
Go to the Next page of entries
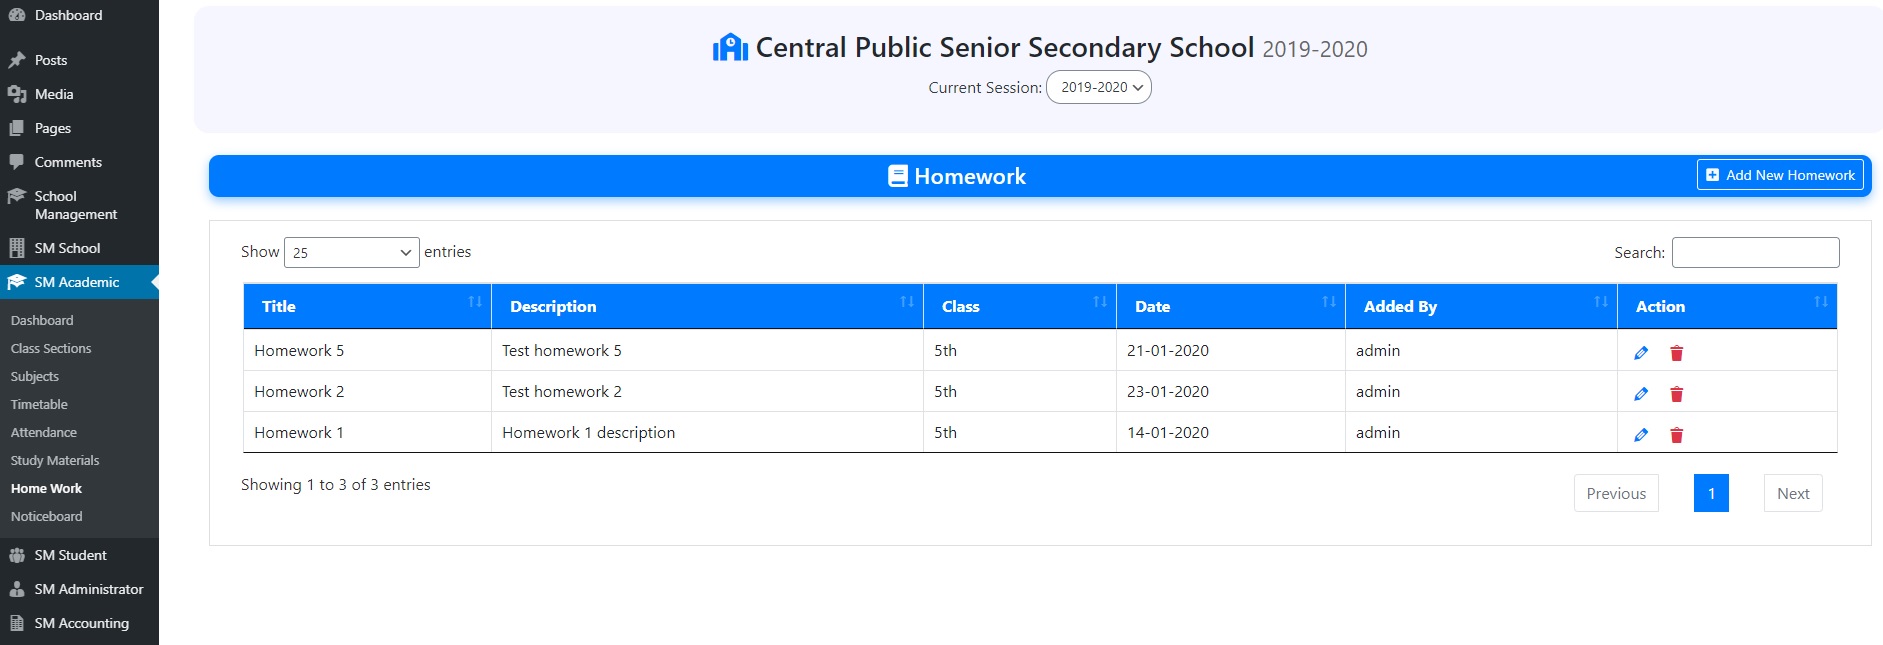pyautogui.click(x=1793, y=494)
